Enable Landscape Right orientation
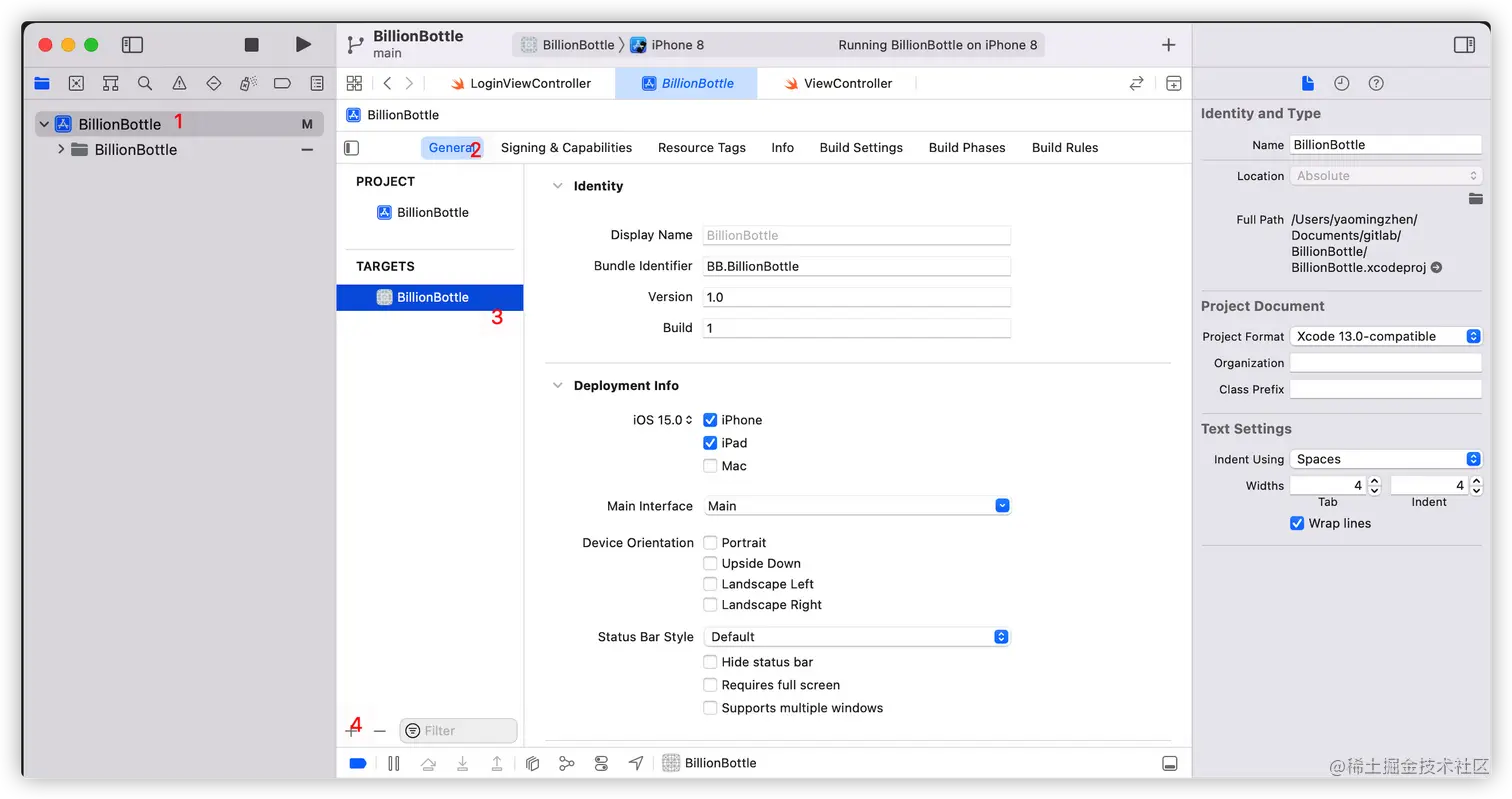 (710, 605)
